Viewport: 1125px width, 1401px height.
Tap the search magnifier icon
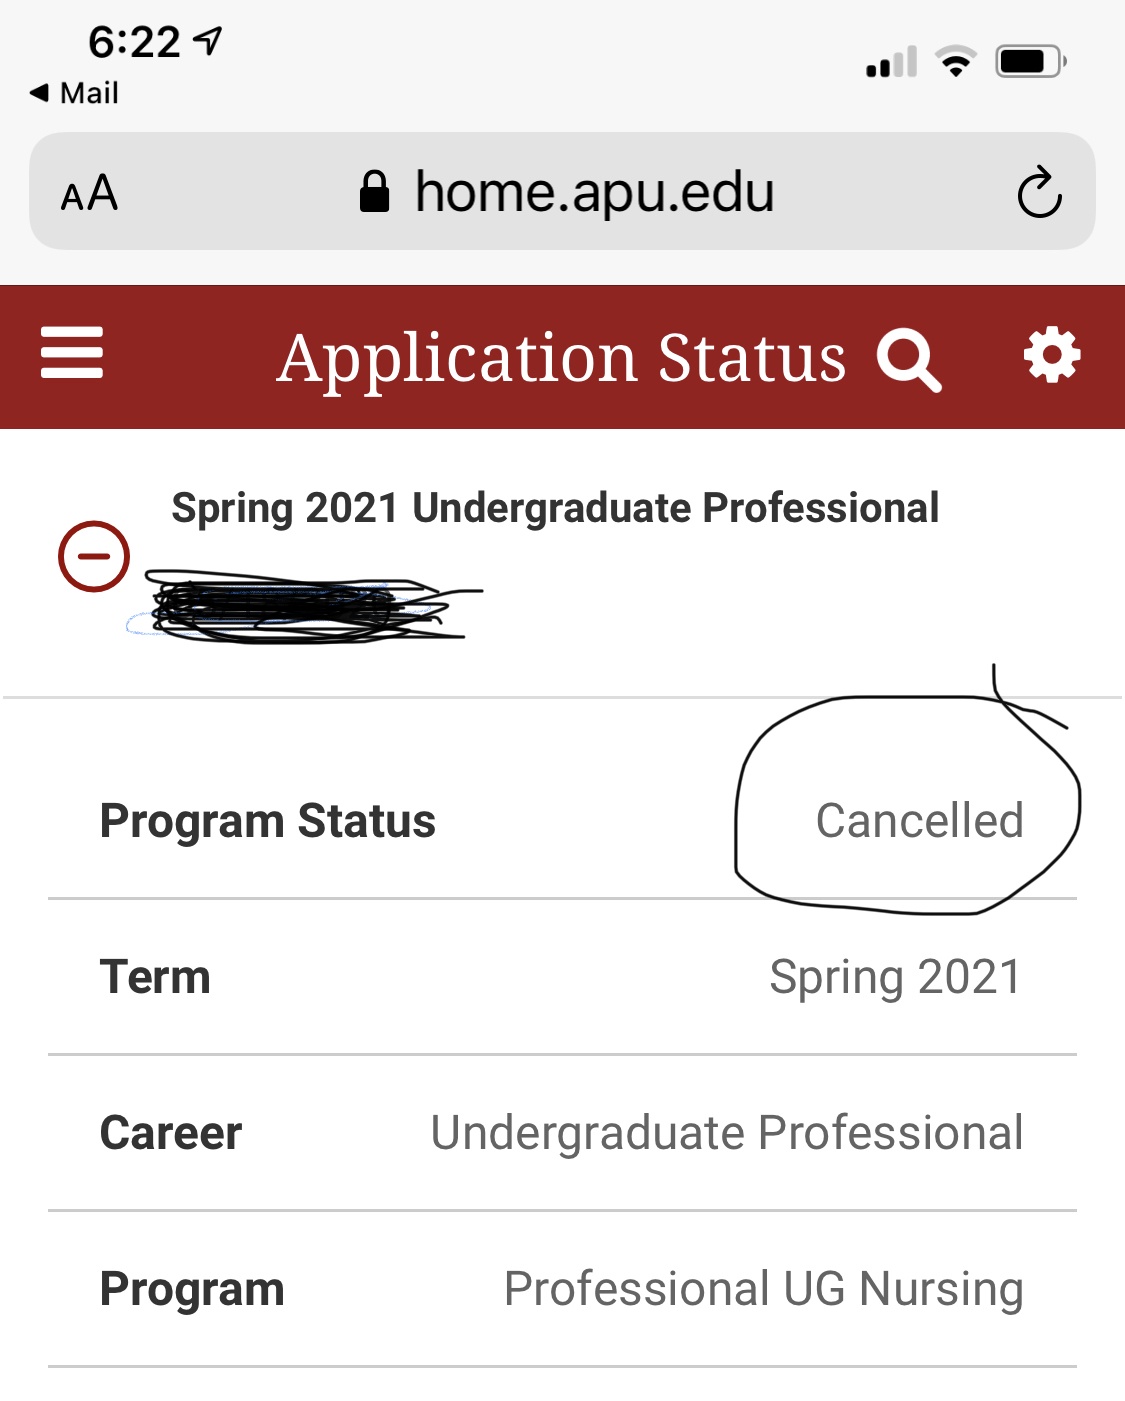click(908, 358)
